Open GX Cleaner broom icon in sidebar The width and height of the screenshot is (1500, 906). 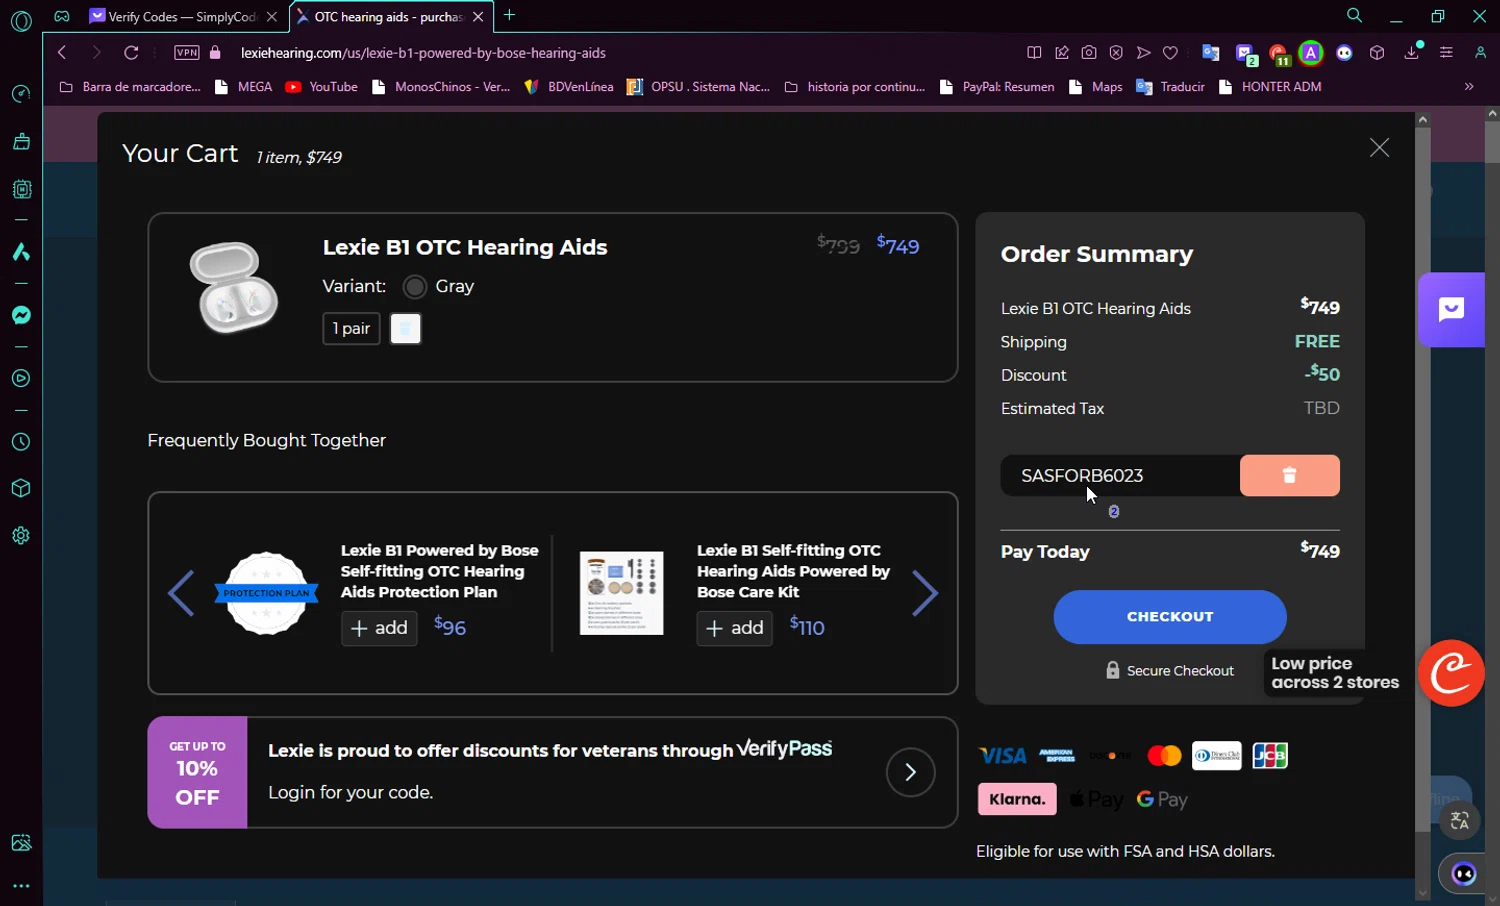pyautogui.click(x=21, y=142)
